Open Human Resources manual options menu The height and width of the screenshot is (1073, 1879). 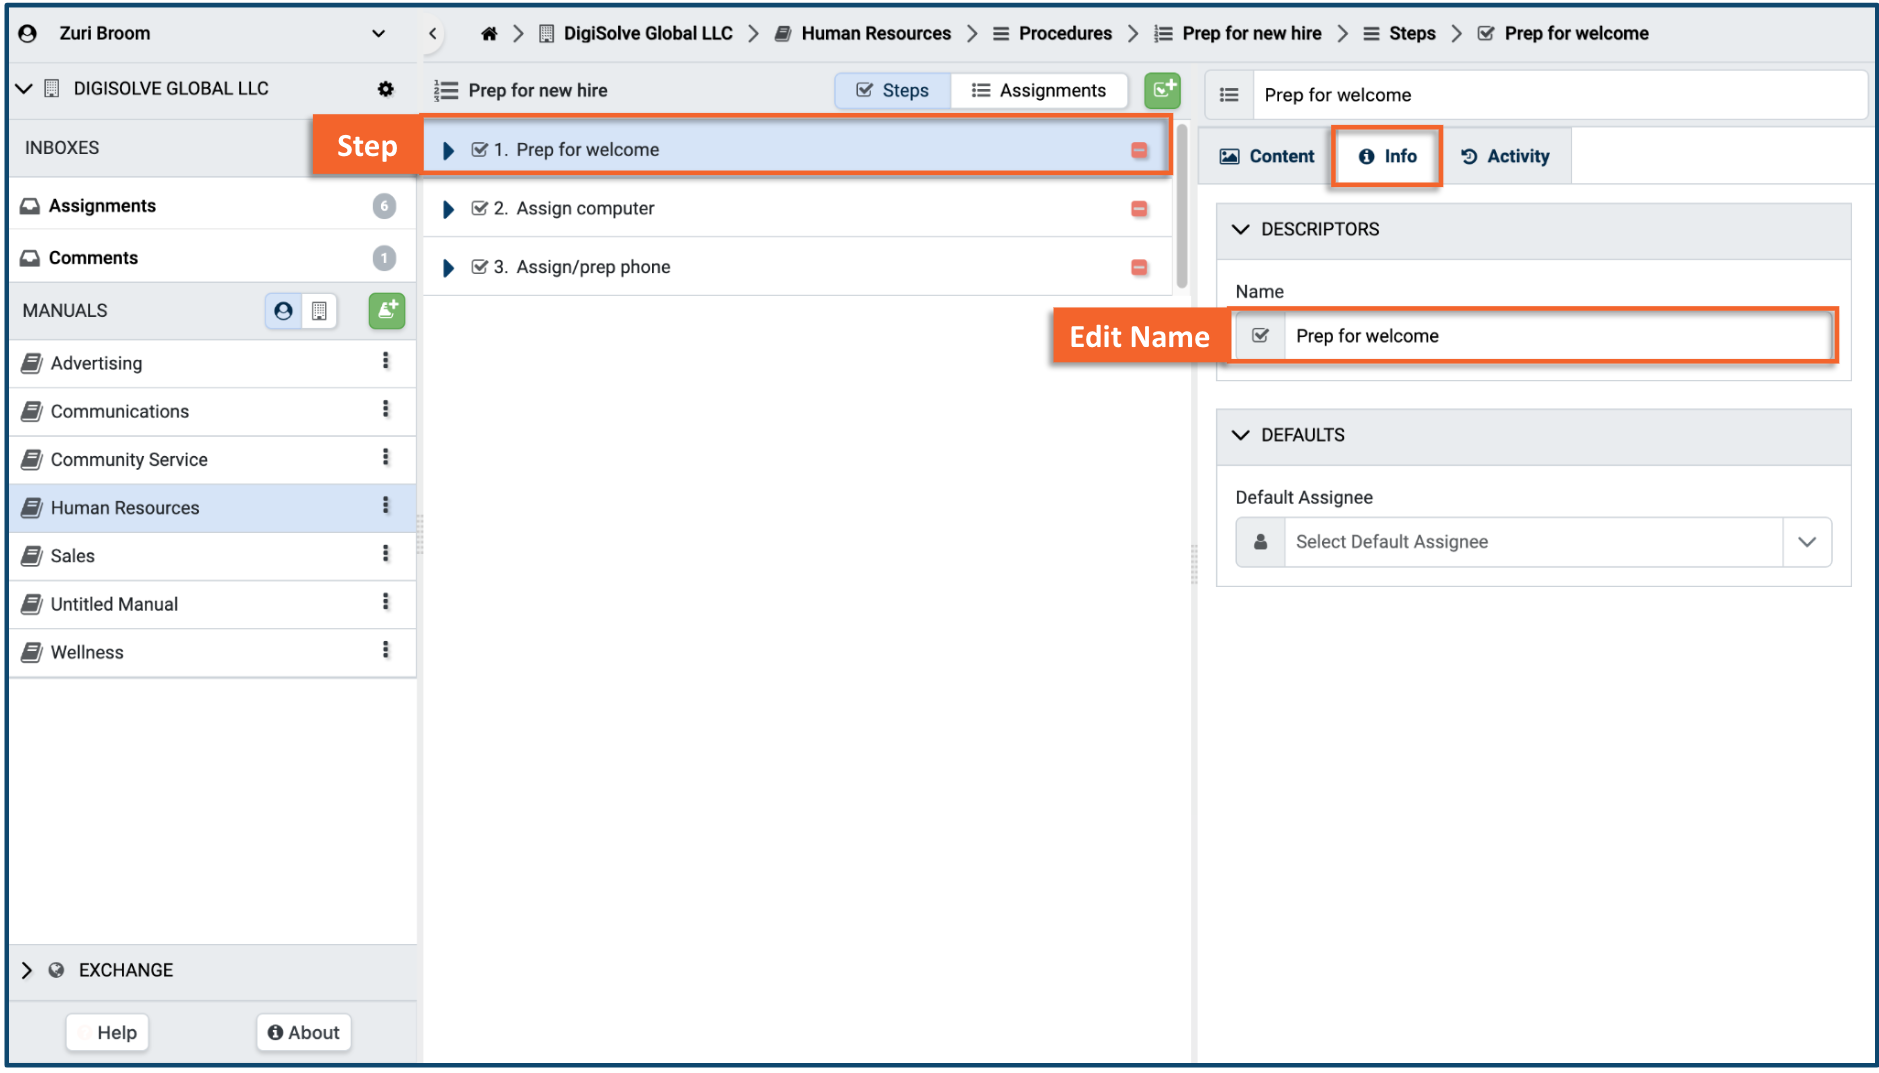tap(386, 505)
